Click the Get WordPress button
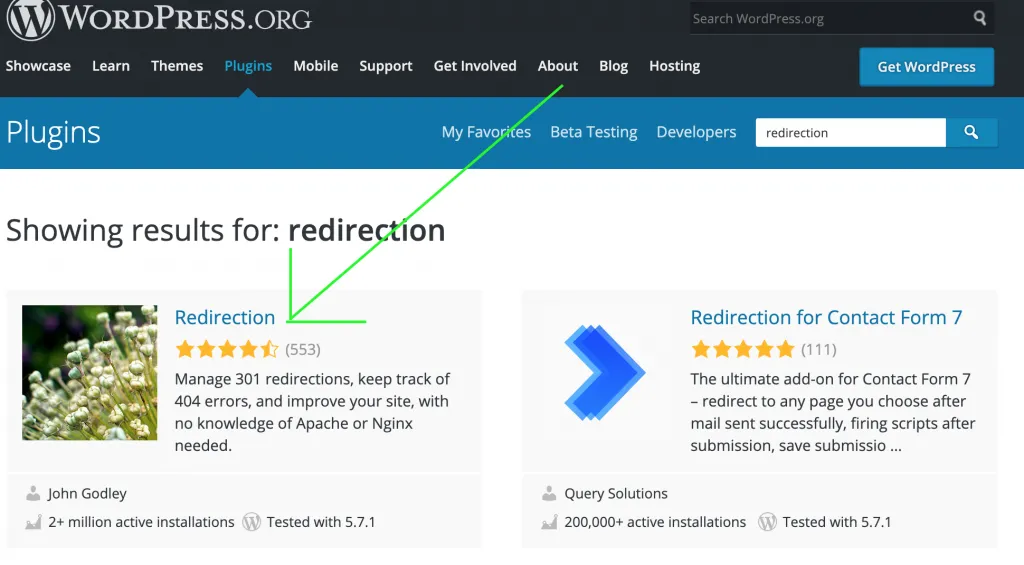The height and width of the screenshot is (565, 1024). [927, 67]
